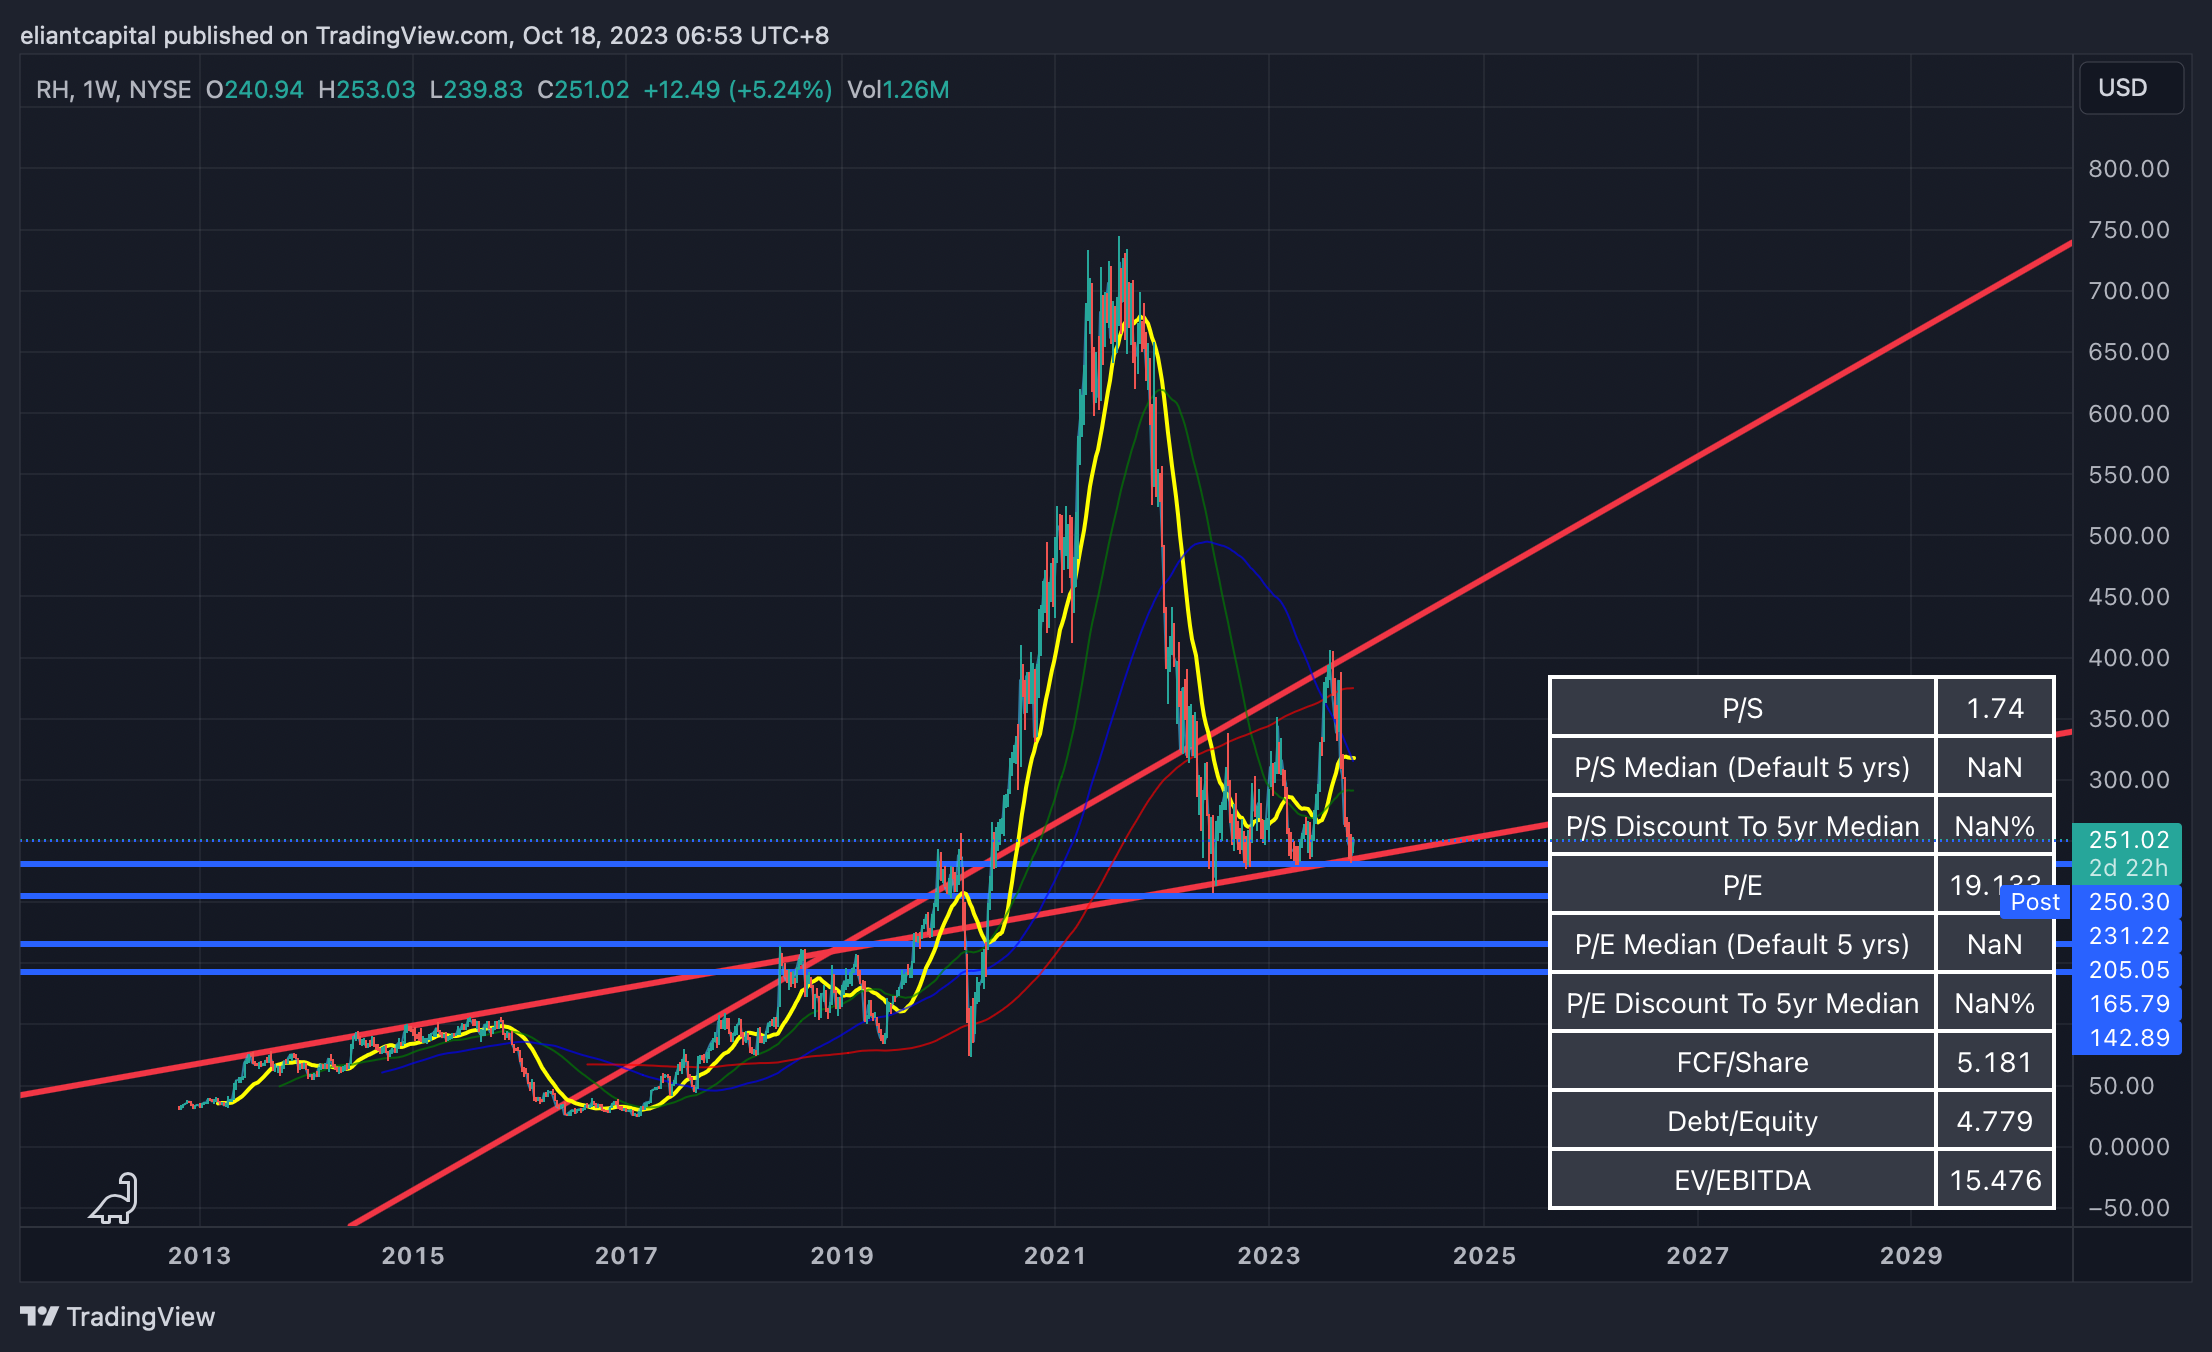Click the blue 165.79 price level label
Image resolution: width=2212 pixels, height=1352 pixels.
pyautogui.click(x=2128, y=1004)
